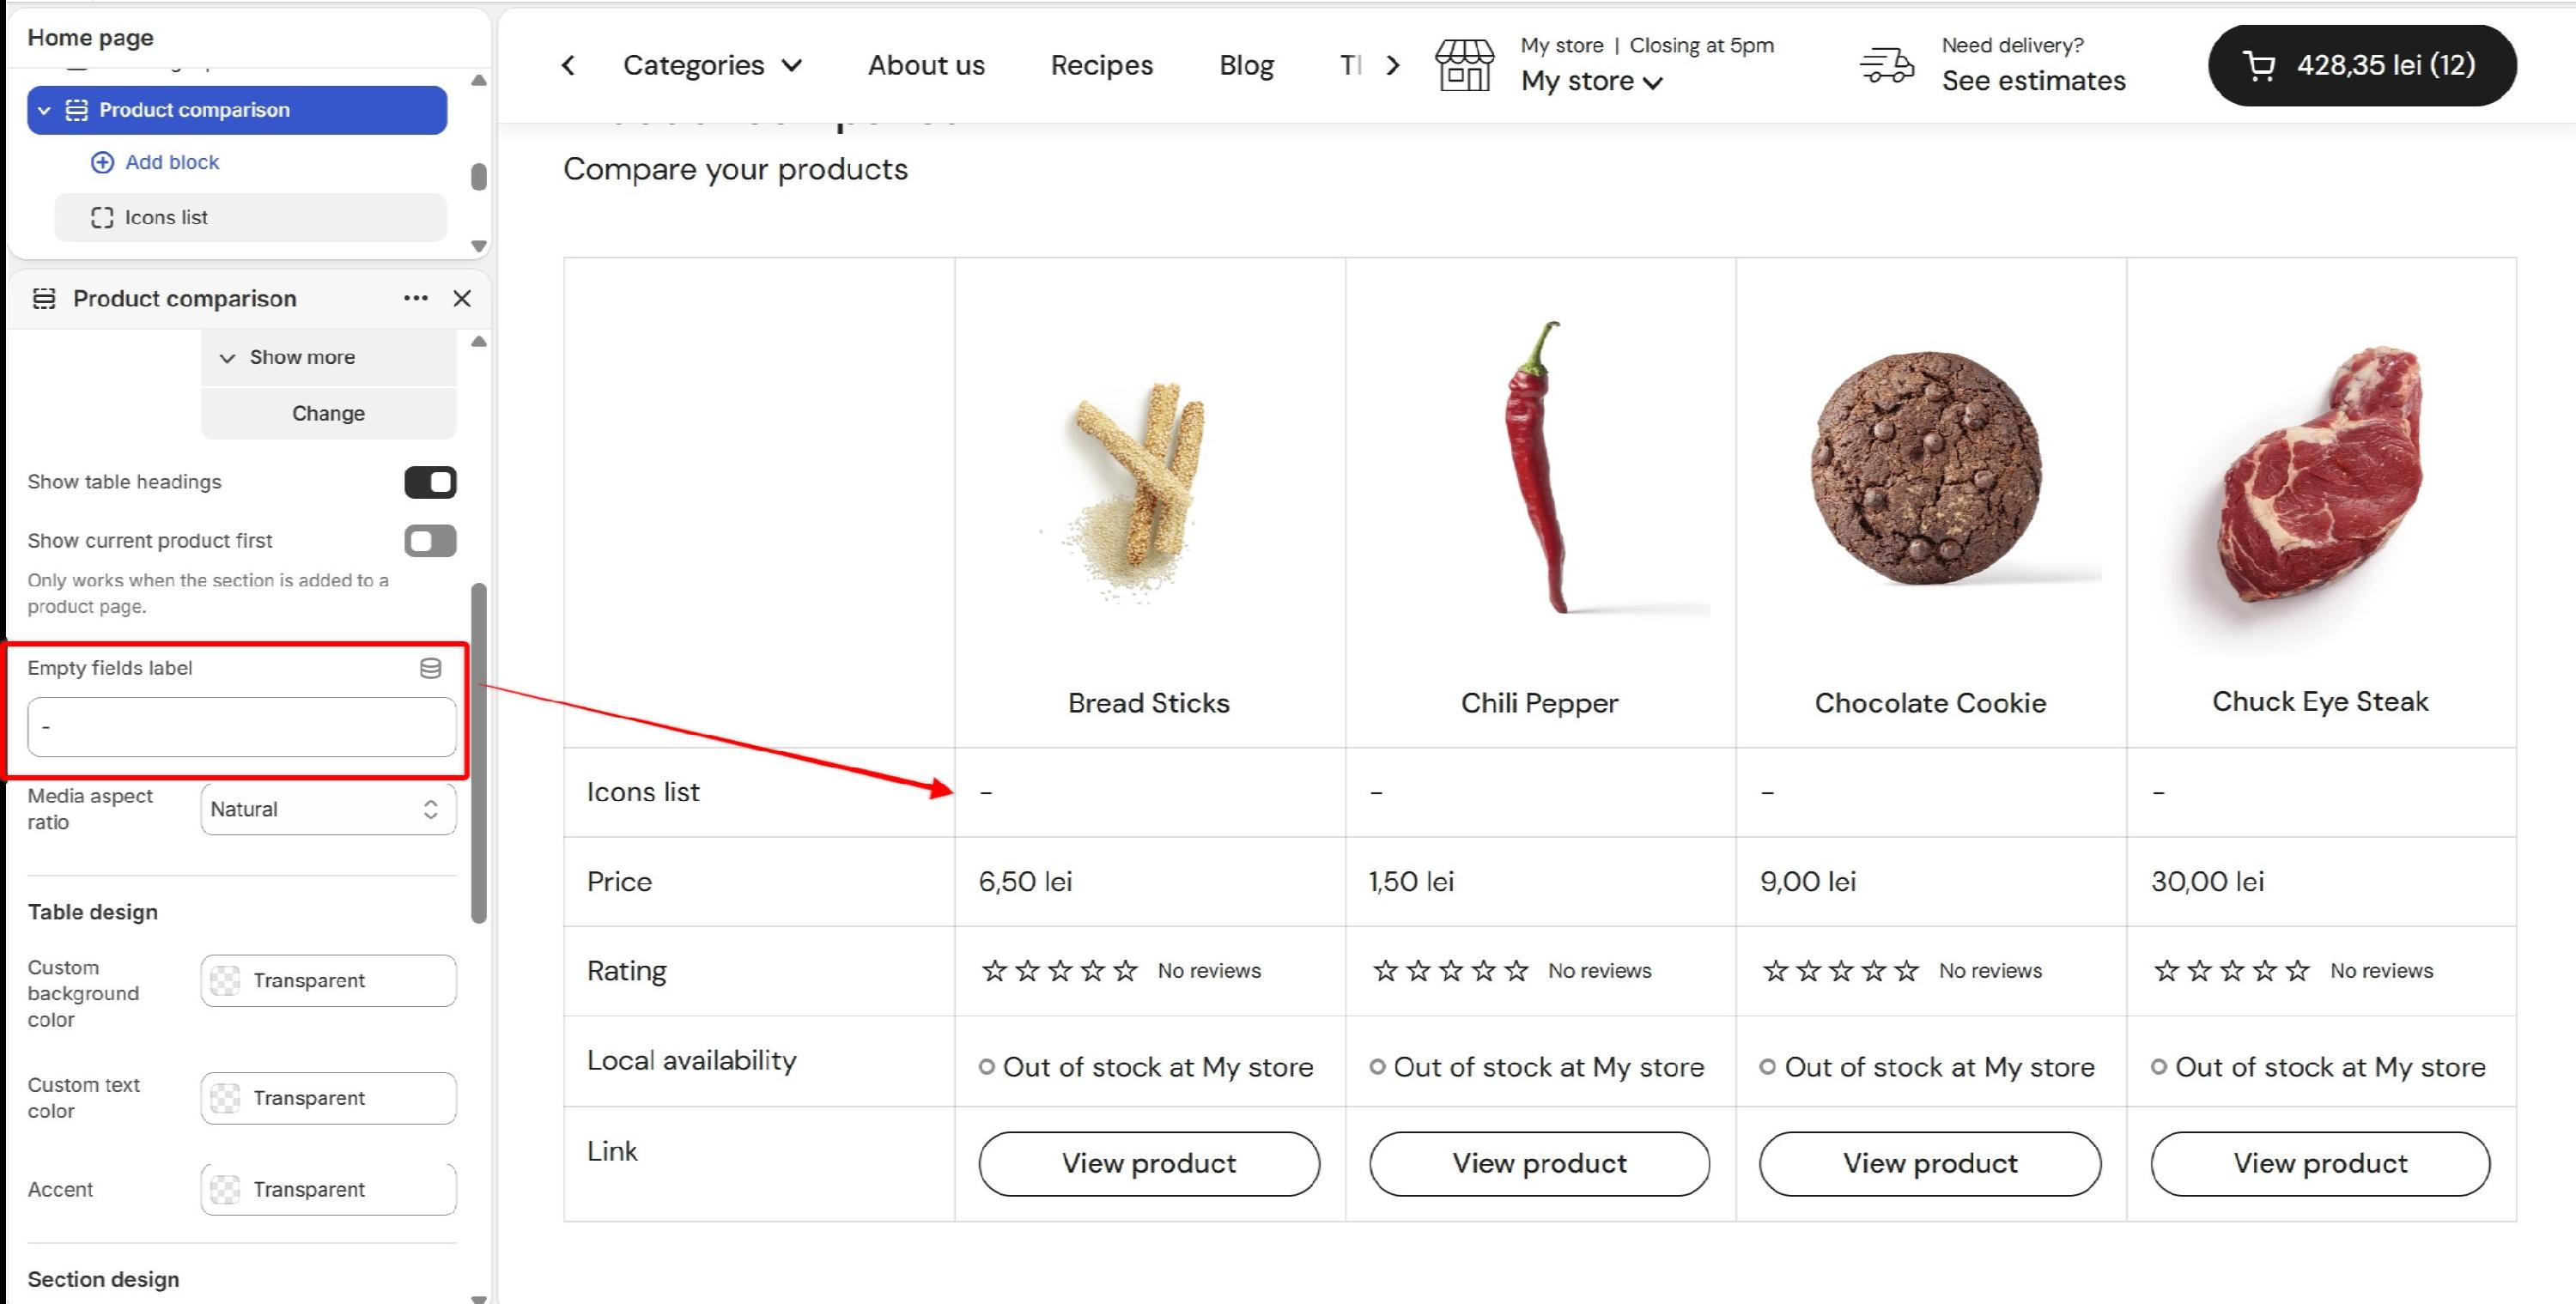Click the plus icon for Add block
The height and width of the screenshot is (1304, 2576).
[x=102, y=162]
